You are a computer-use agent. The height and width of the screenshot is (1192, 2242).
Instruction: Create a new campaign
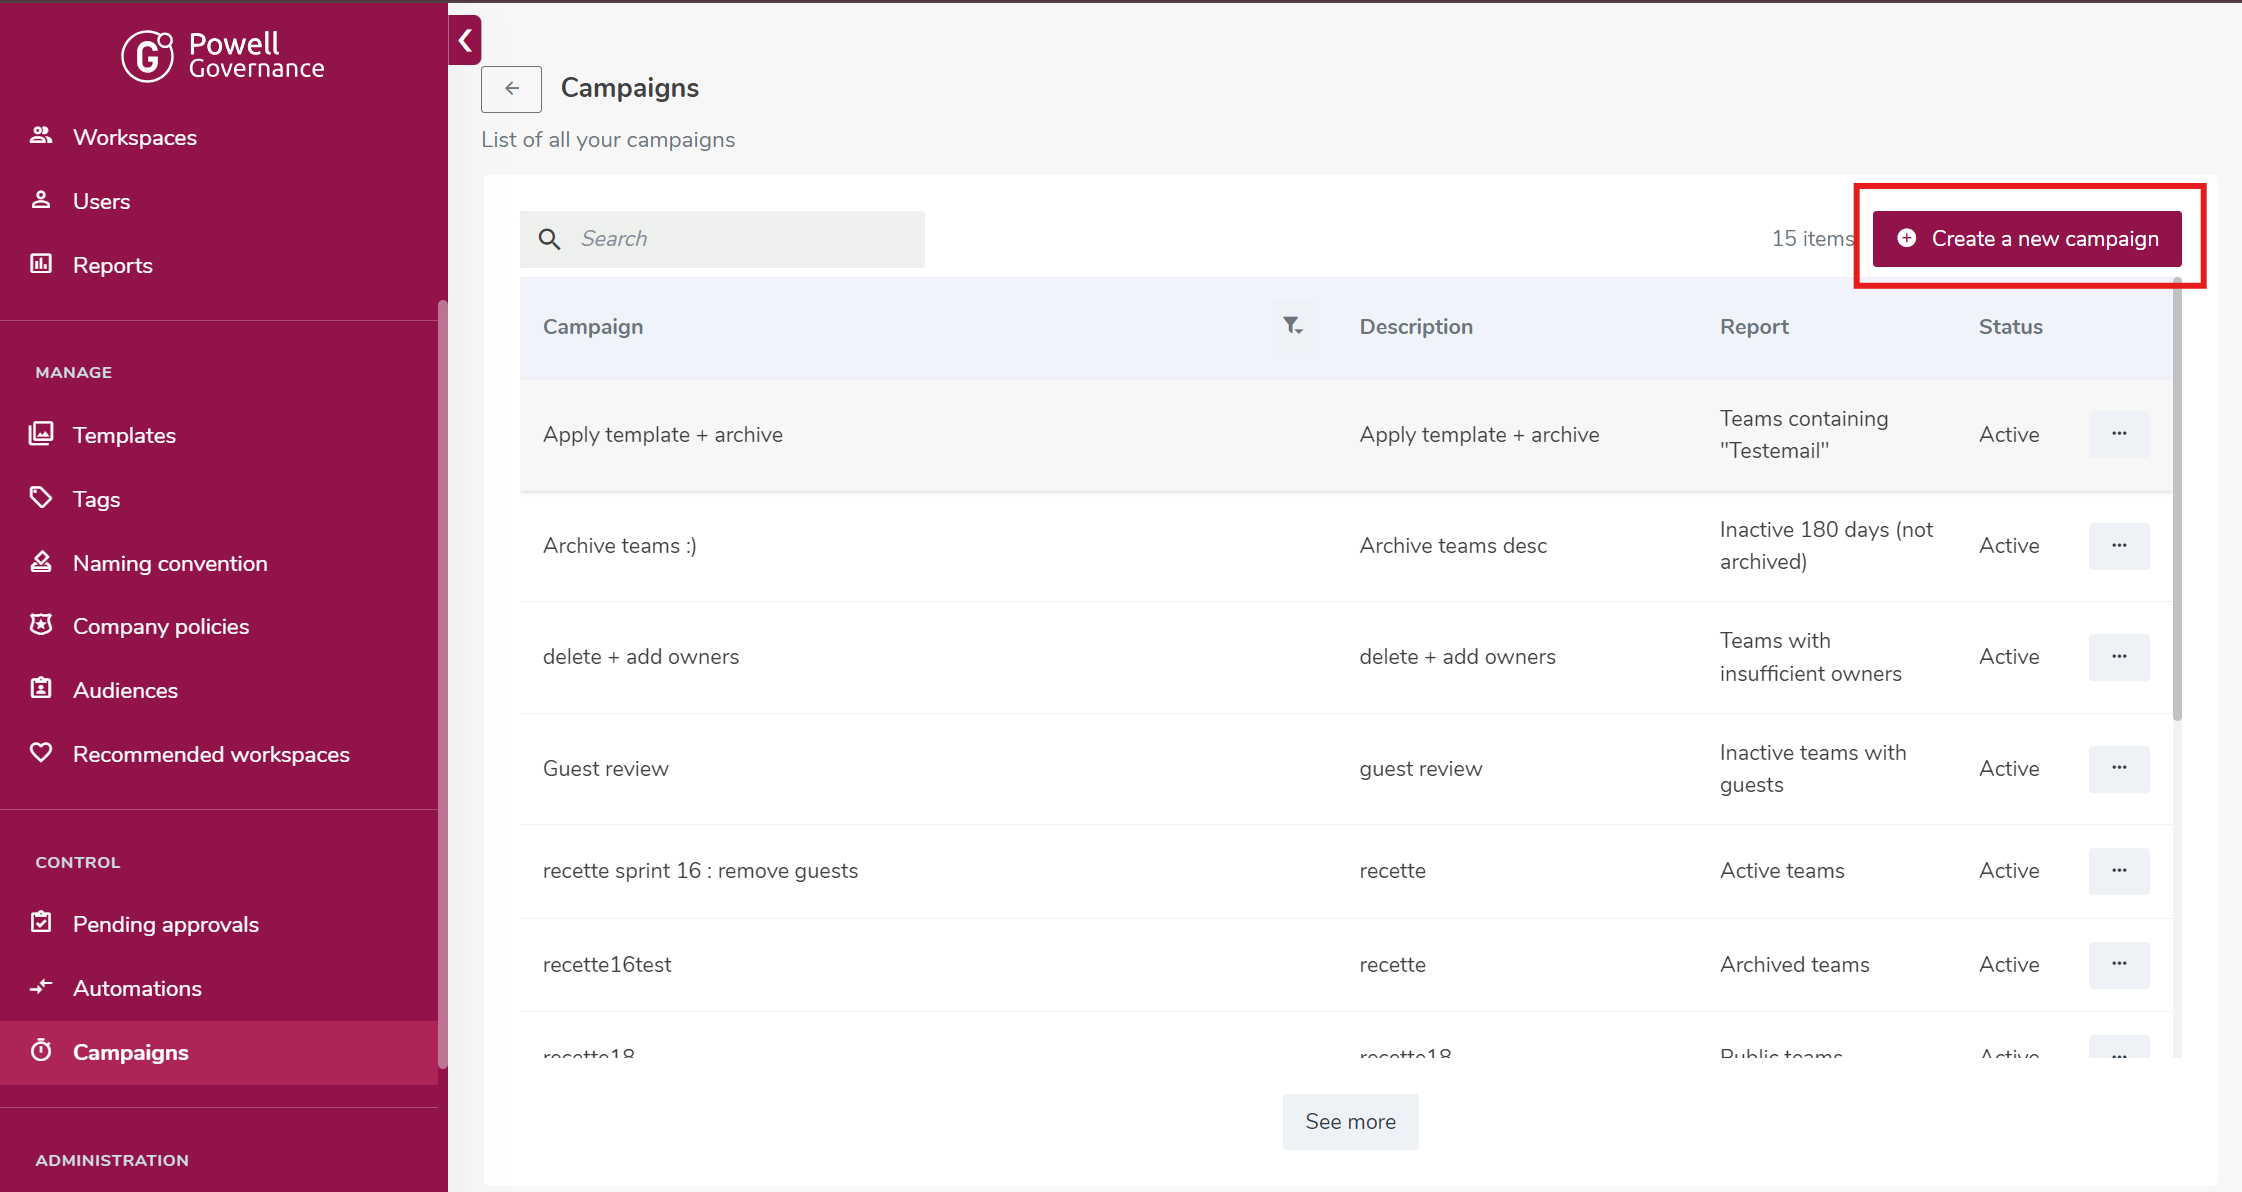click(x=2027, y=239)
